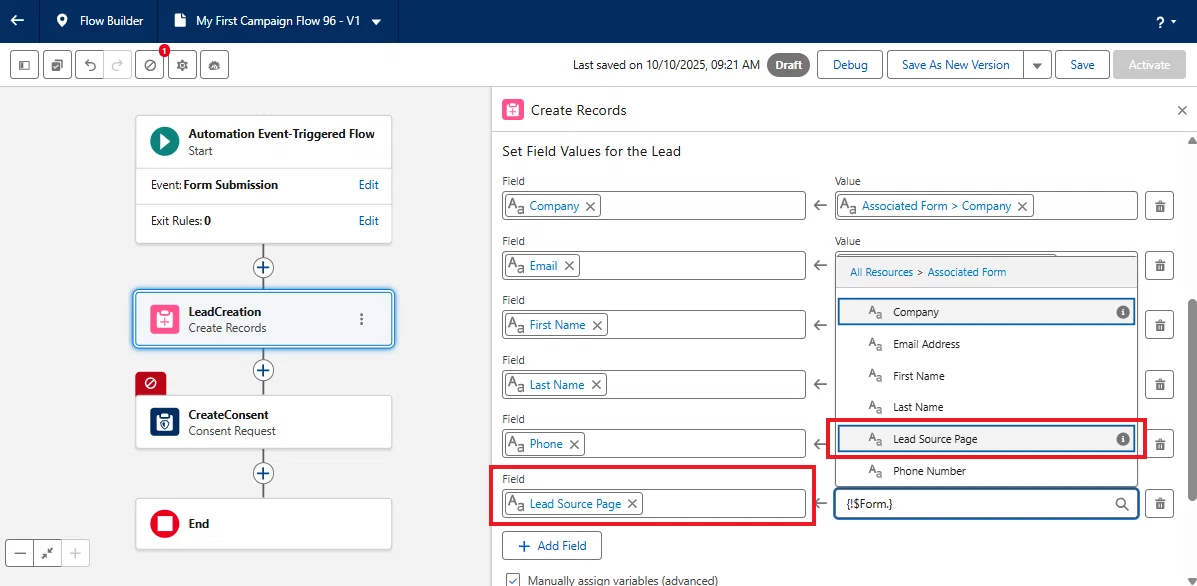Click All Resources breadcrumb link
This screenshot has height=586, width=1197.
(881, 272)
